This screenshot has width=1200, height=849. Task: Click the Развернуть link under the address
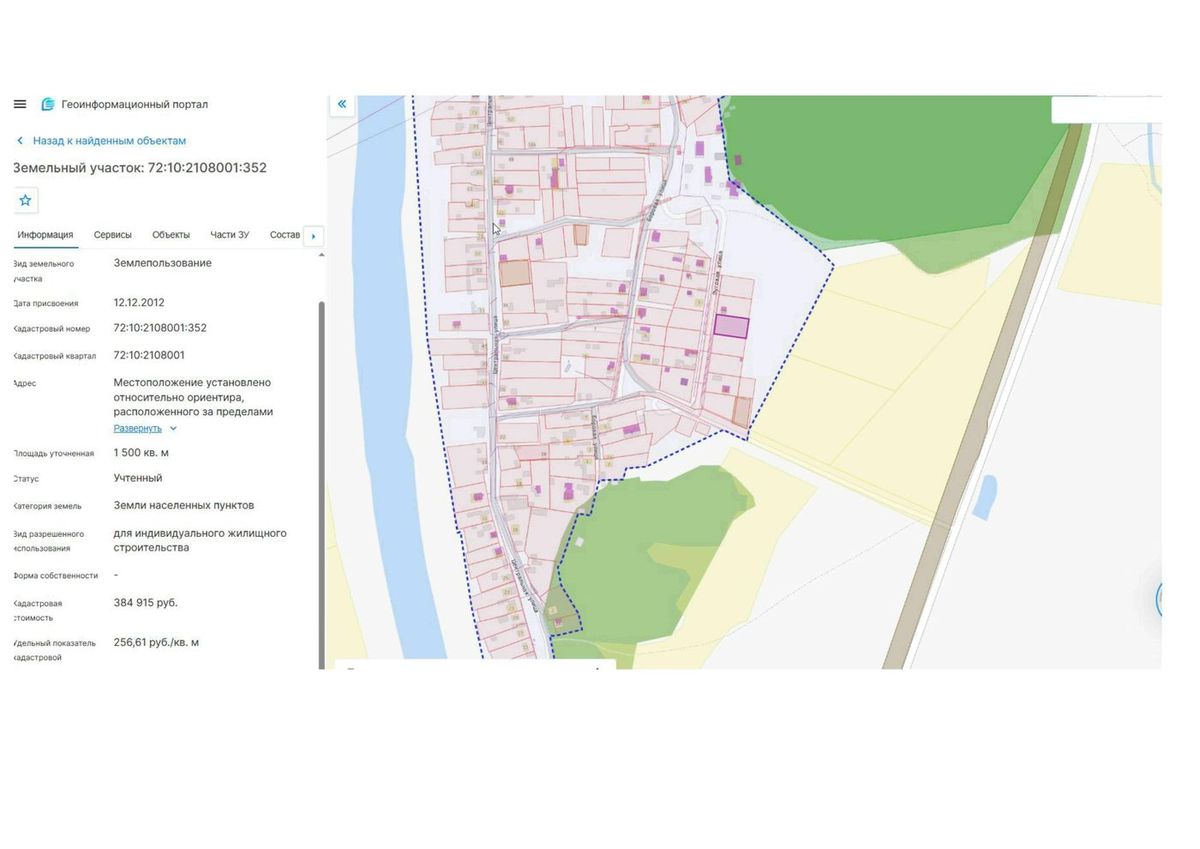click(x=137, y=428)
